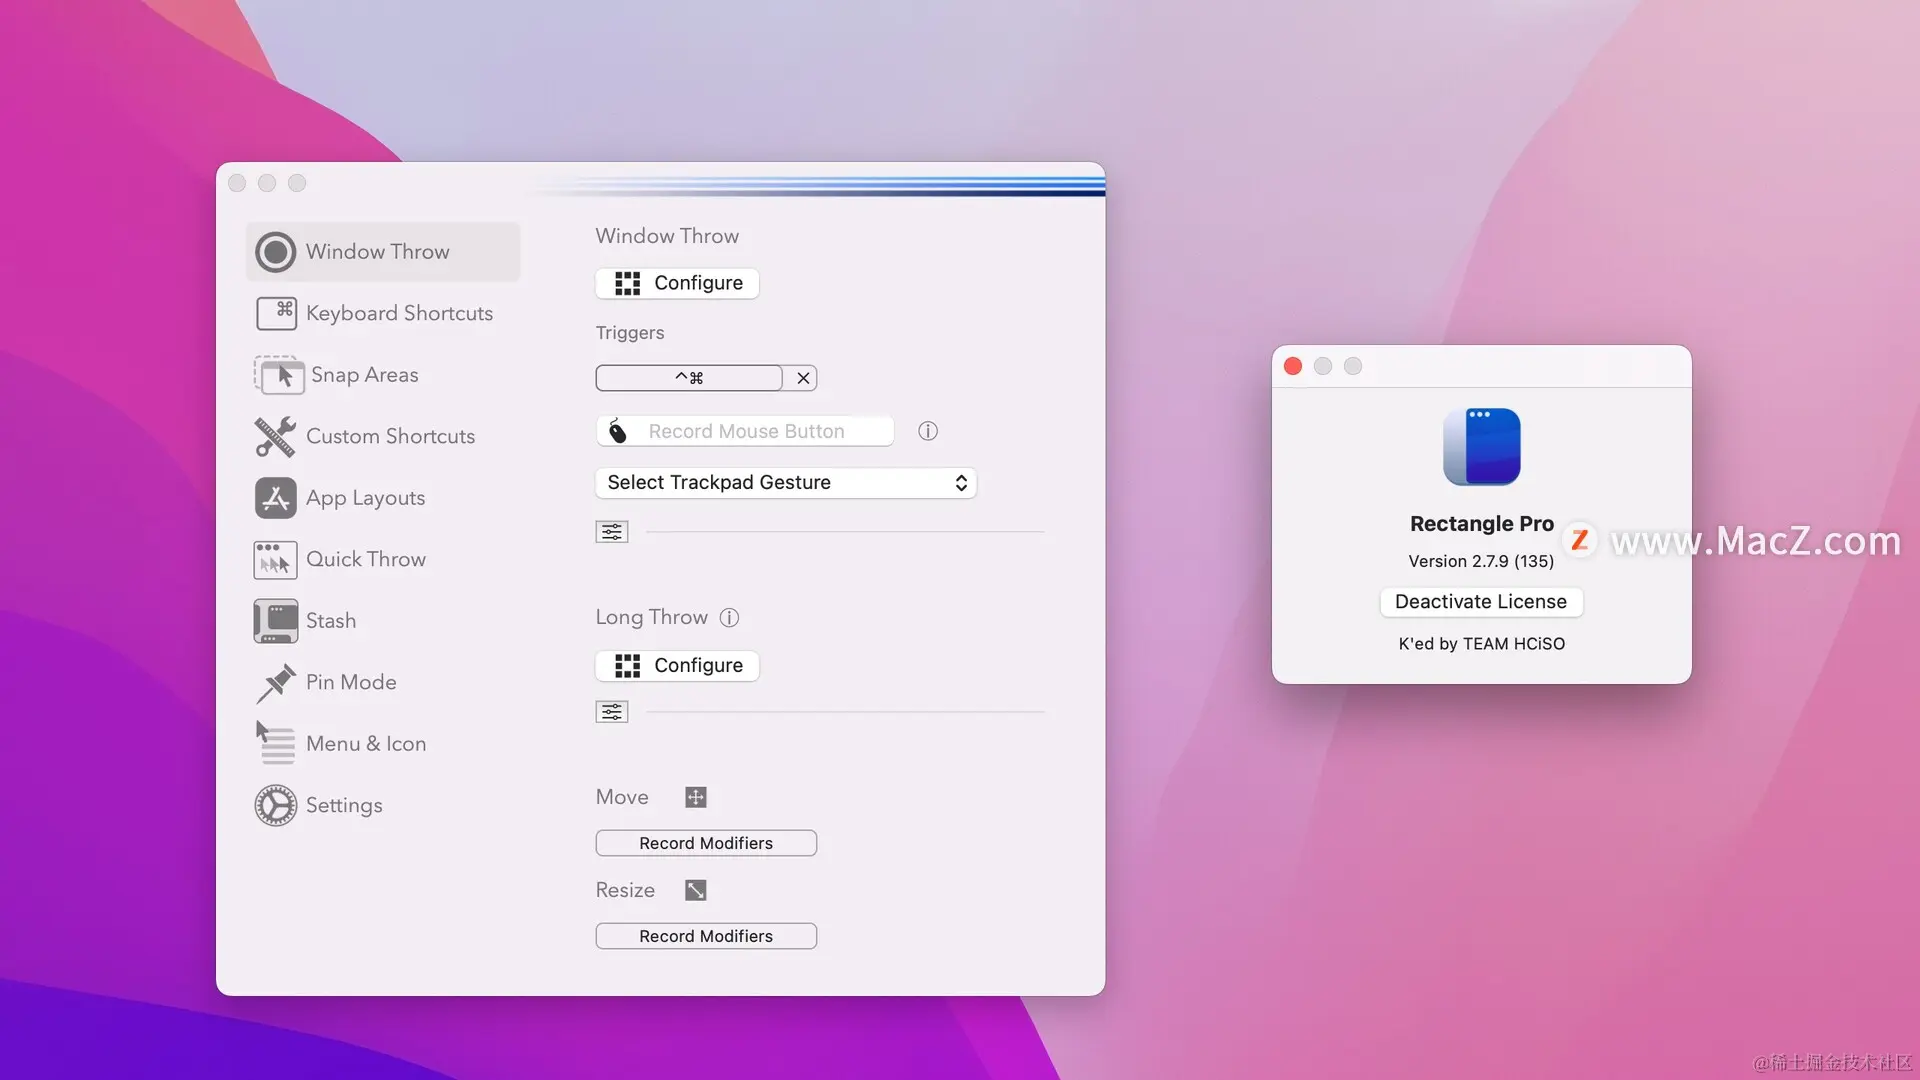Click the Deactivate License button
The height and width of the screenshot is (1080, 1920).
pyautogui.click(x=1480, y=602)
